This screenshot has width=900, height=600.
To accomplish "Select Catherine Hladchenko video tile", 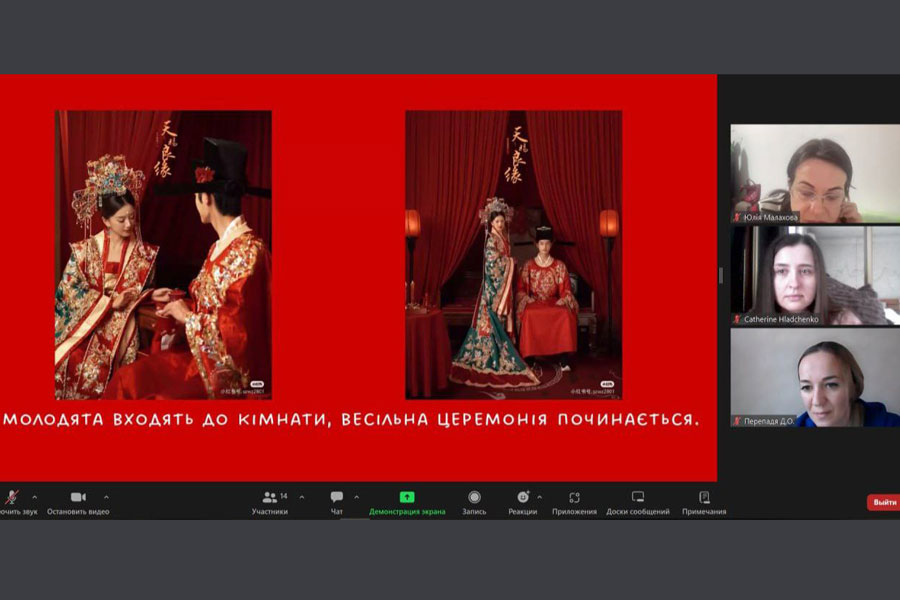I will pos(814,275).
